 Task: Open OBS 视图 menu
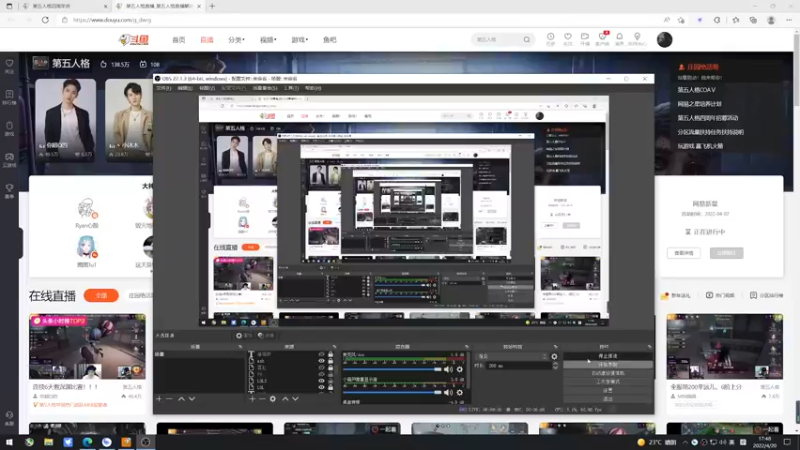pos(207,88)
